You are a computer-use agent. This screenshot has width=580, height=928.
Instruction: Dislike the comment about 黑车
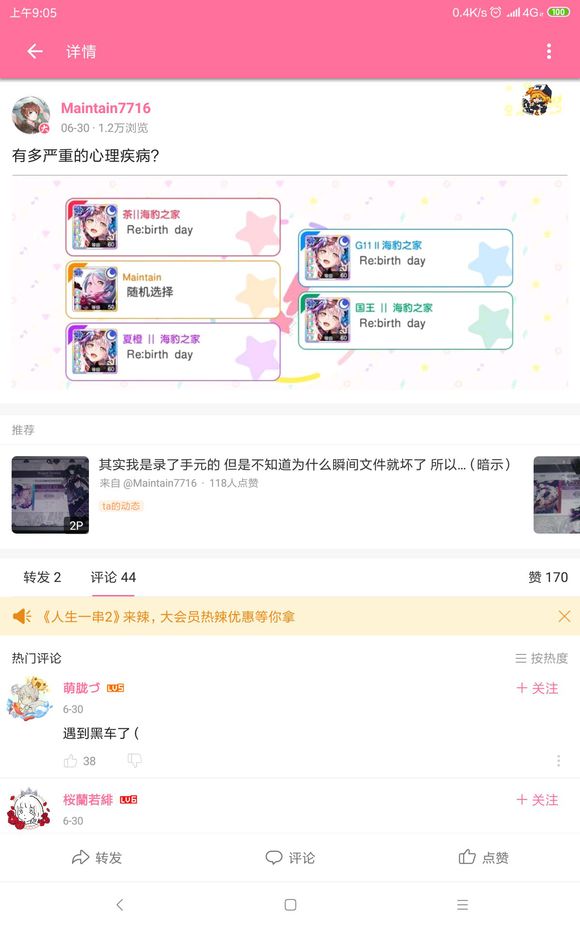[x=134, y=761]
